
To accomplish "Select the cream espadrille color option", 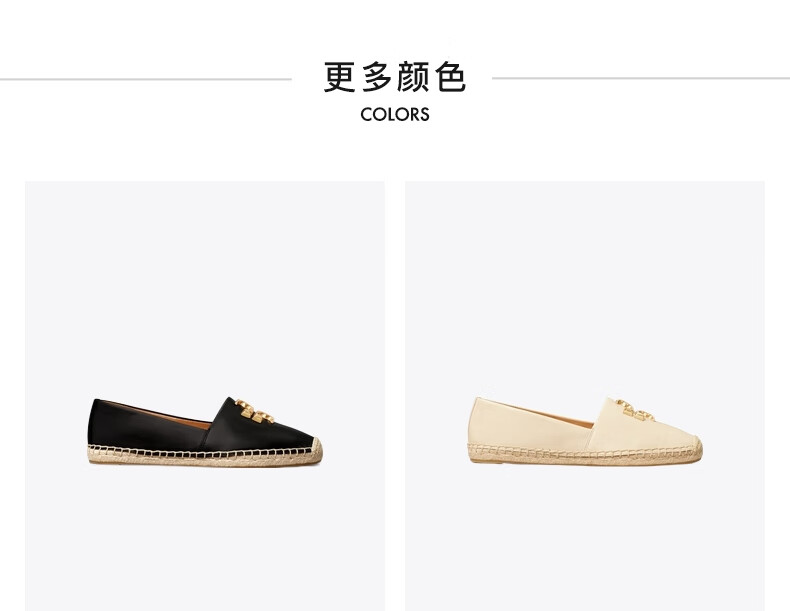I will tap(585, 396).
